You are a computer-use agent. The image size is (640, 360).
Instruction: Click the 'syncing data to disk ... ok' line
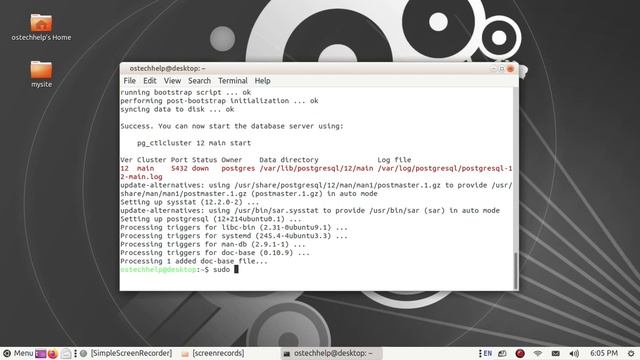(x=177, y=109)
